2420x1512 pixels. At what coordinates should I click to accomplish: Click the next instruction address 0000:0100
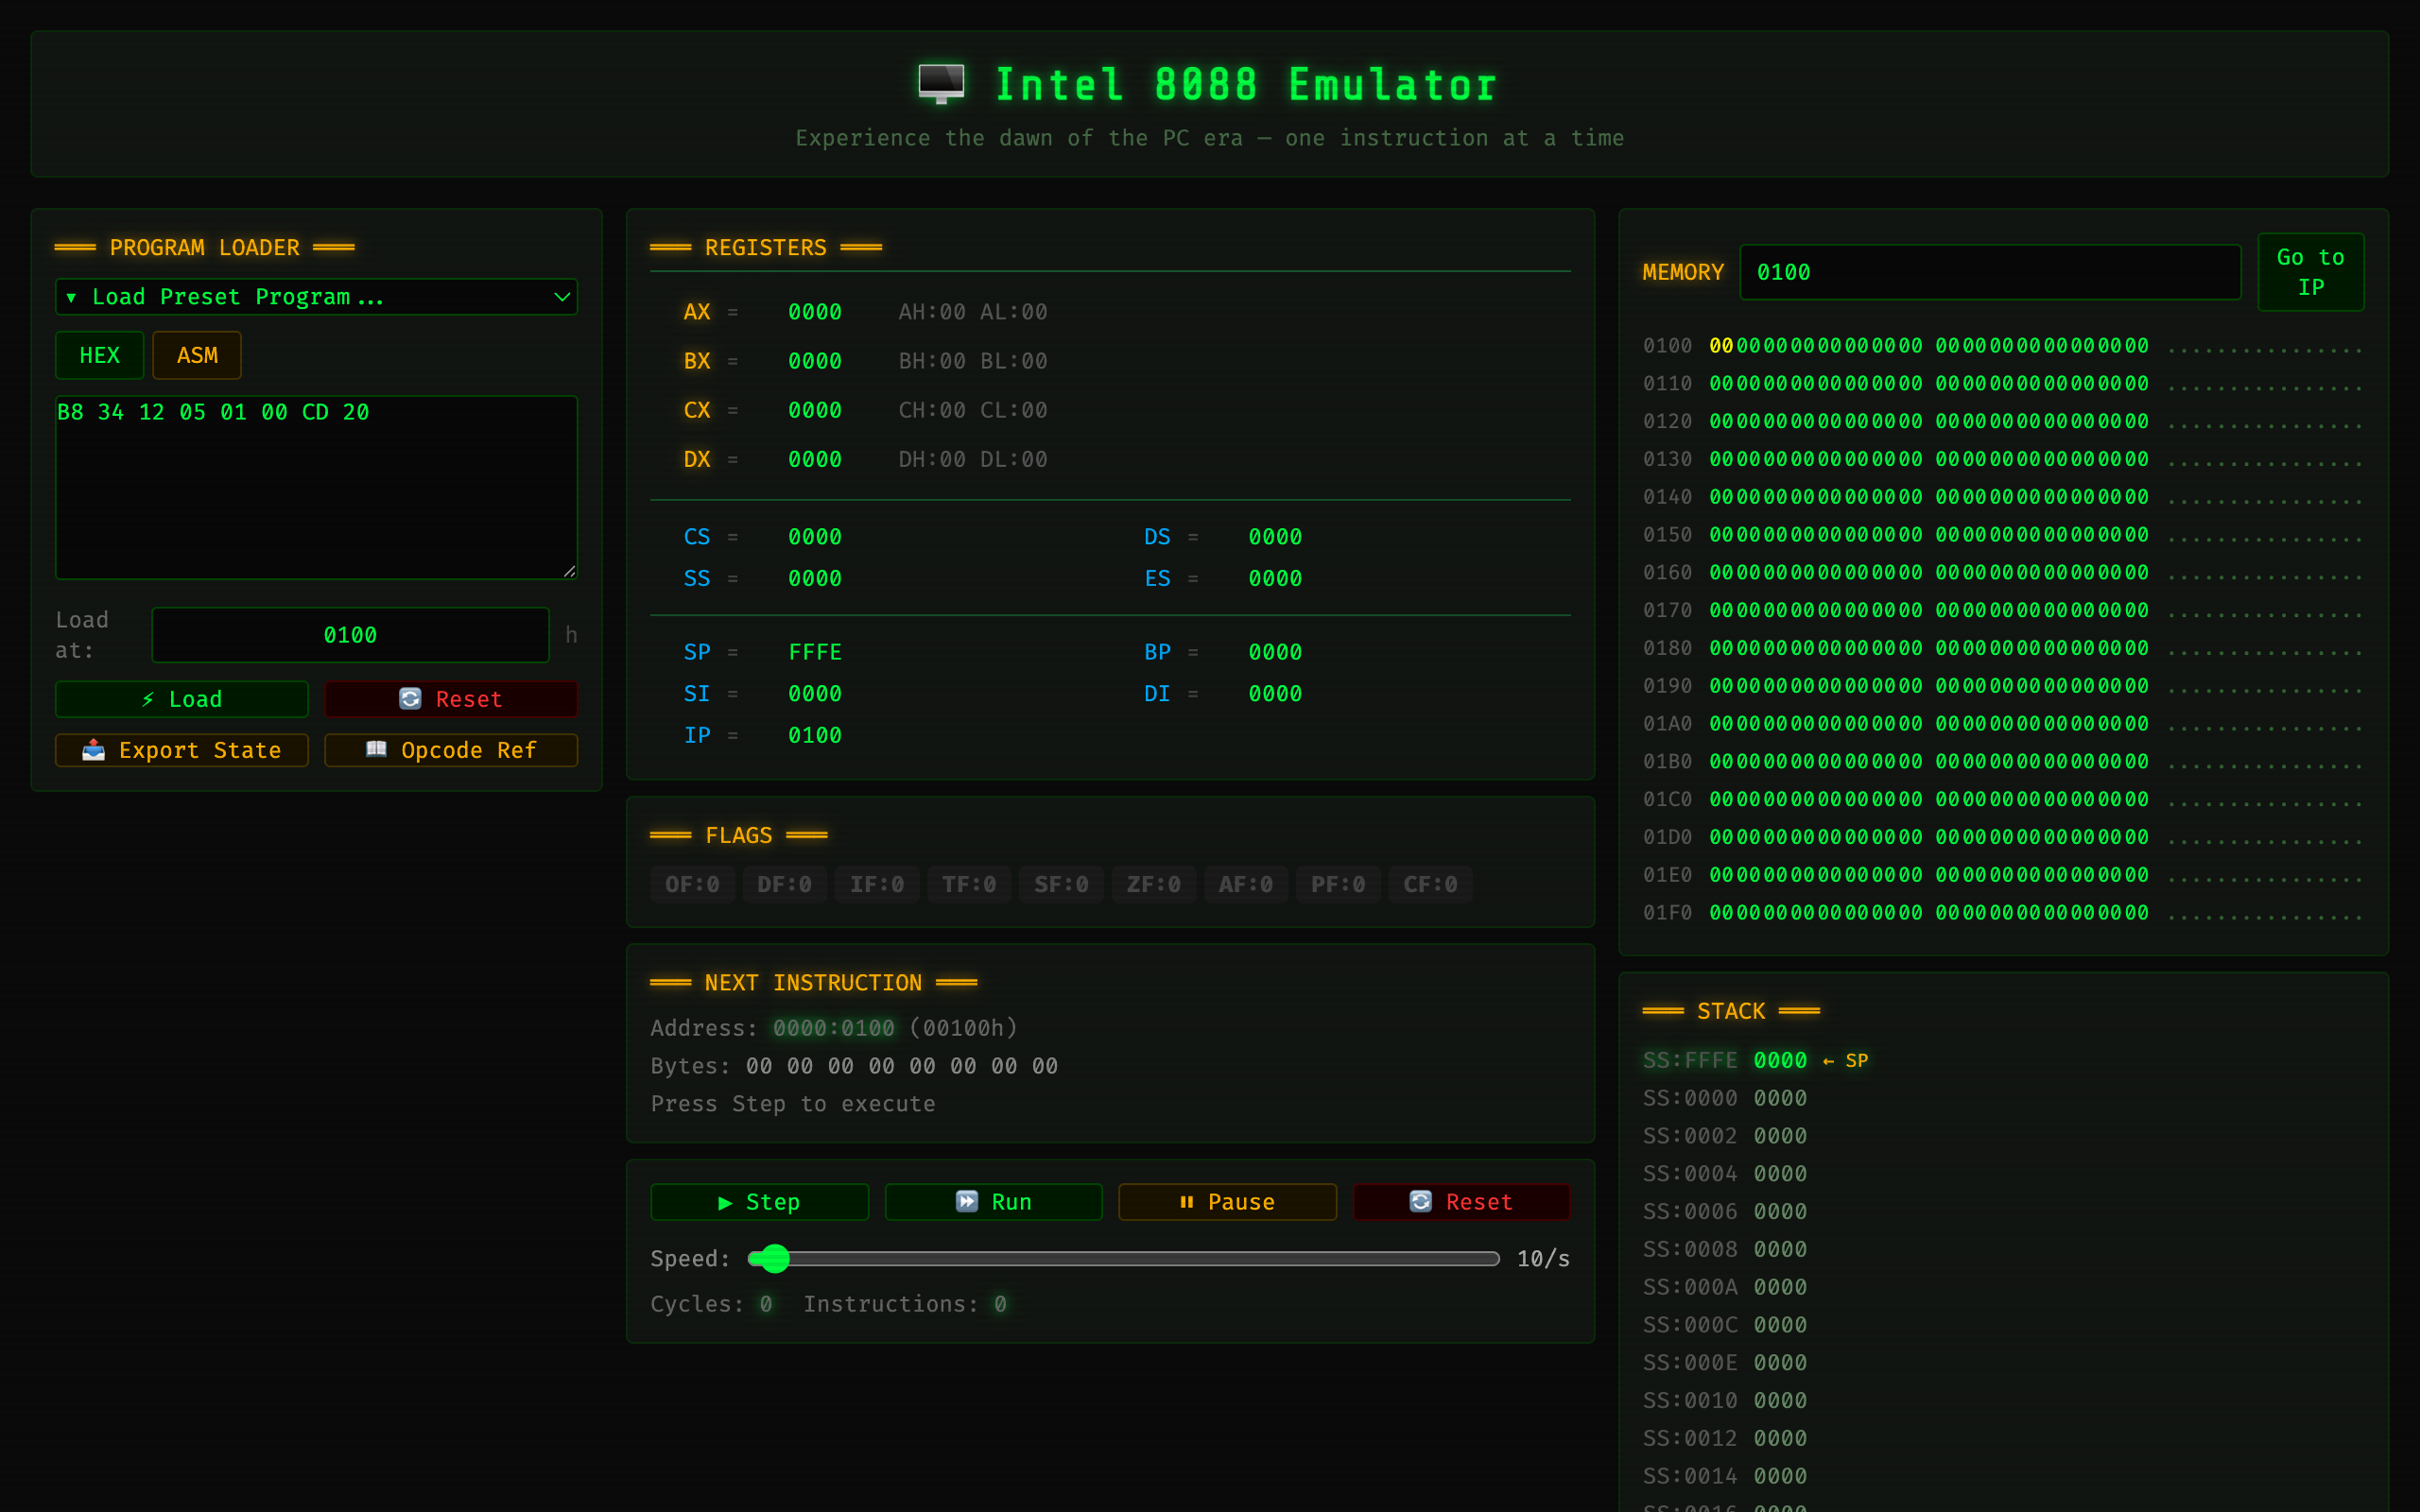(833, 1028)
